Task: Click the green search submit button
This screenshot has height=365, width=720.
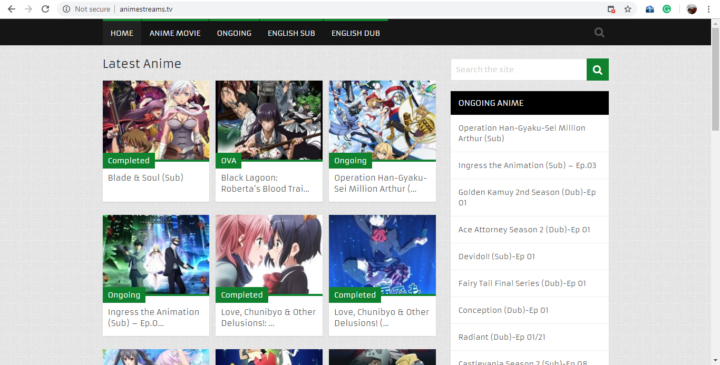Action: point(597,69)
